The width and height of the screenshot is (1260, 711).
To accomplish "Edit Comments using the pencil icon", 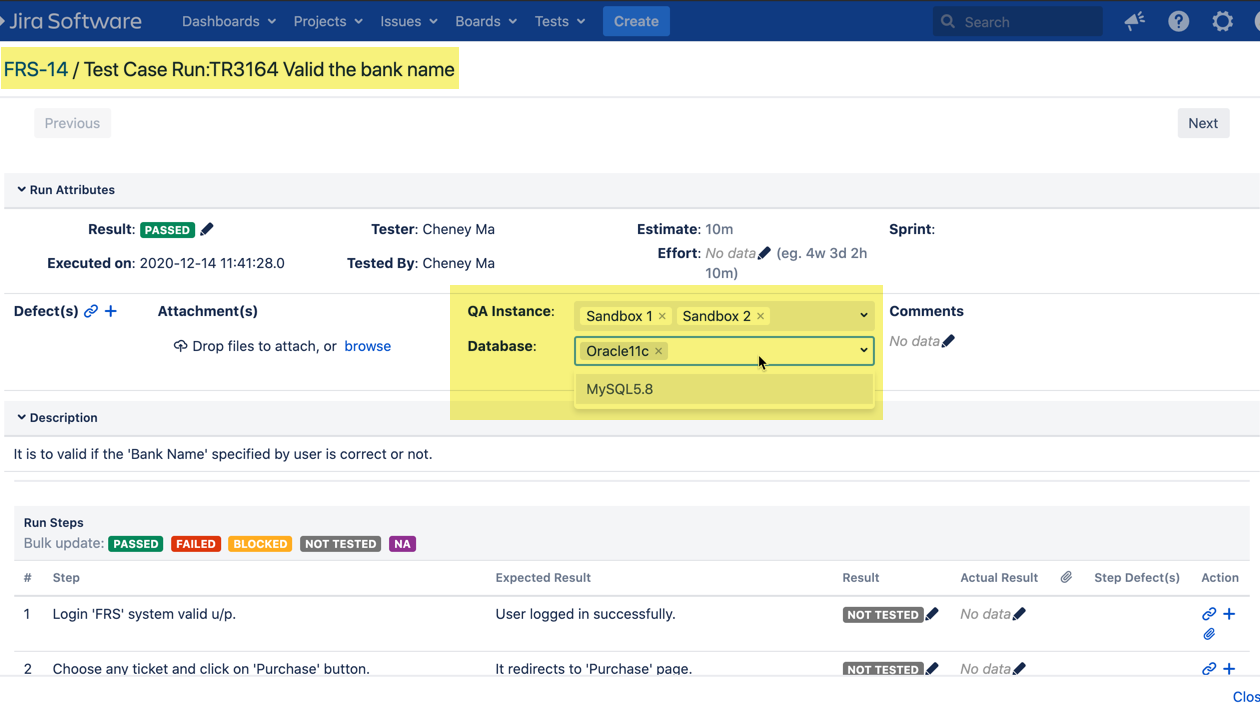I will pos(948,342).
